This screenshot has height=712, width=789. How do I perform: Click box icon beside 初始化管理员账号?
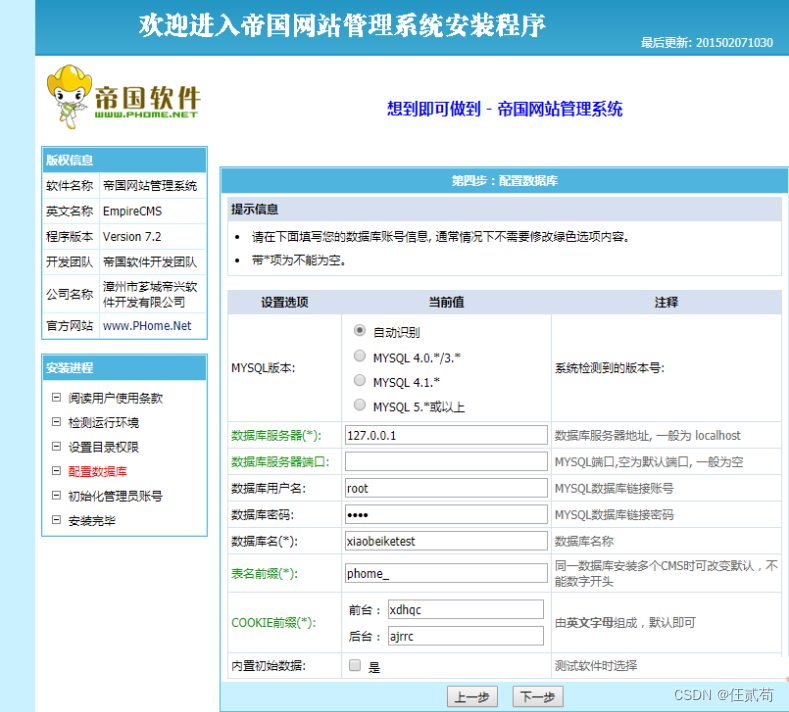pos(56,495)
